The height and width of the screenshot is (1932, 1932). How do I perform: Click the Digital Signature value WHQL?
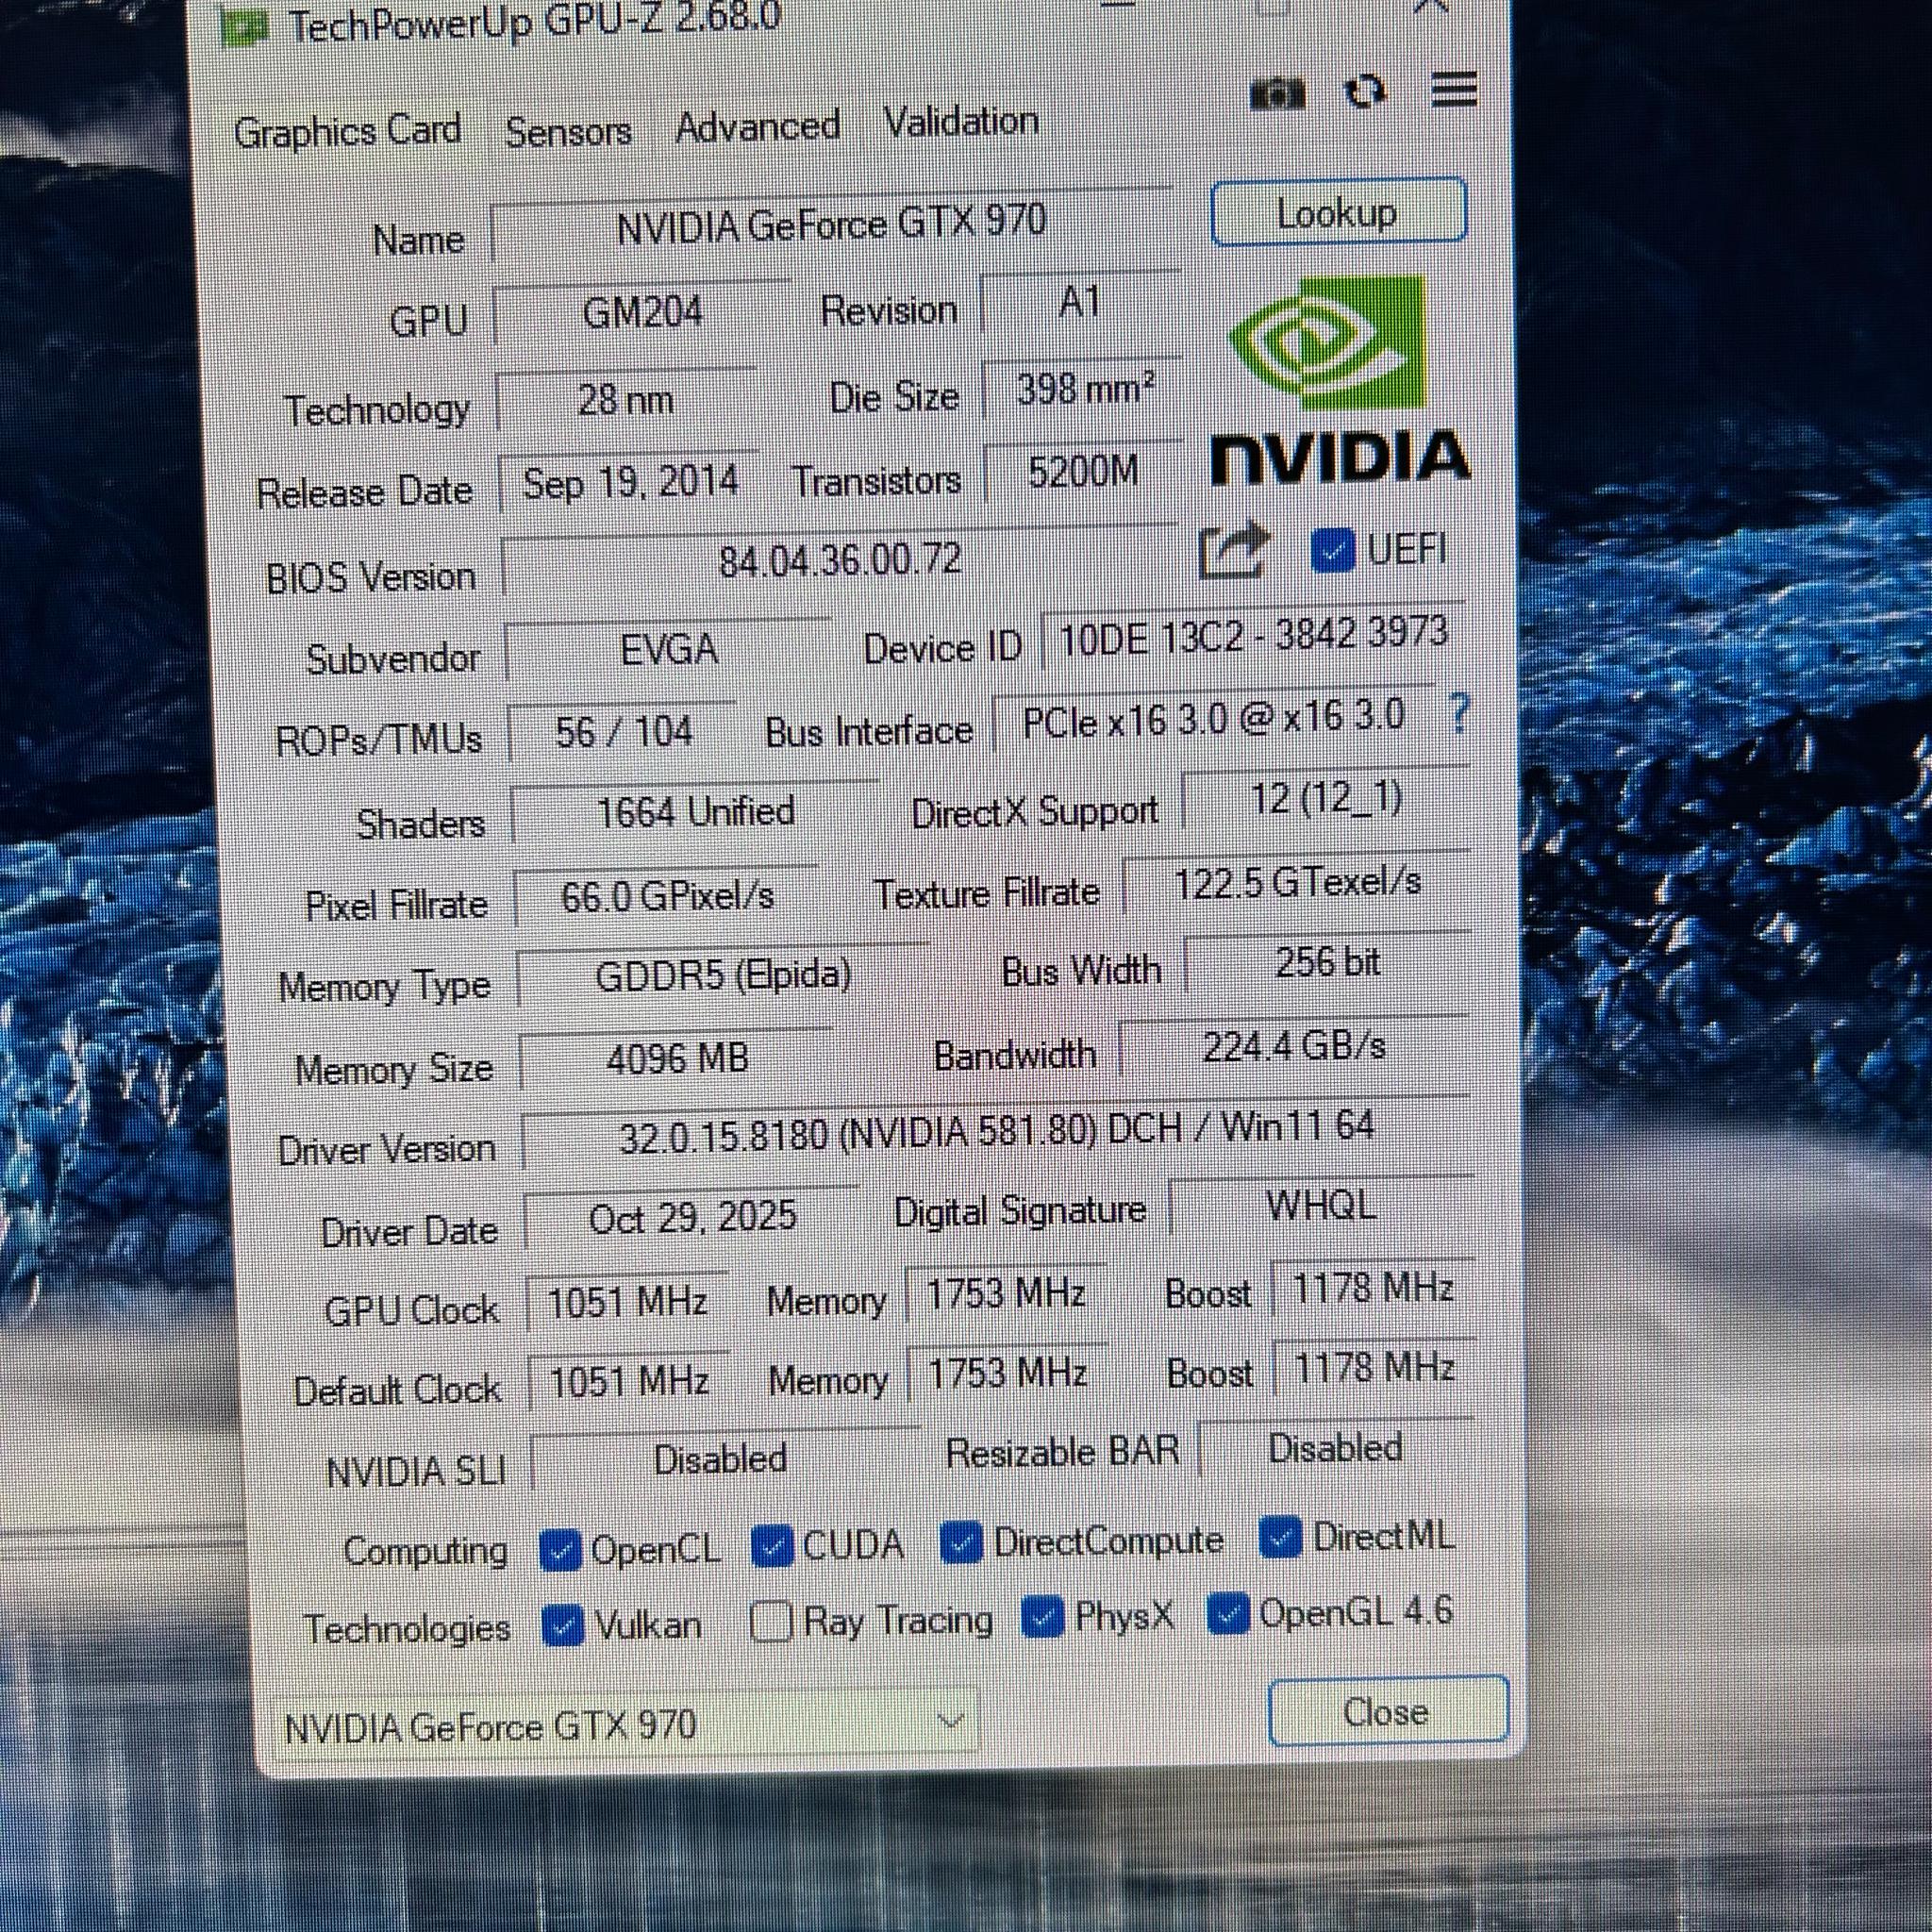[1321, 1206]
